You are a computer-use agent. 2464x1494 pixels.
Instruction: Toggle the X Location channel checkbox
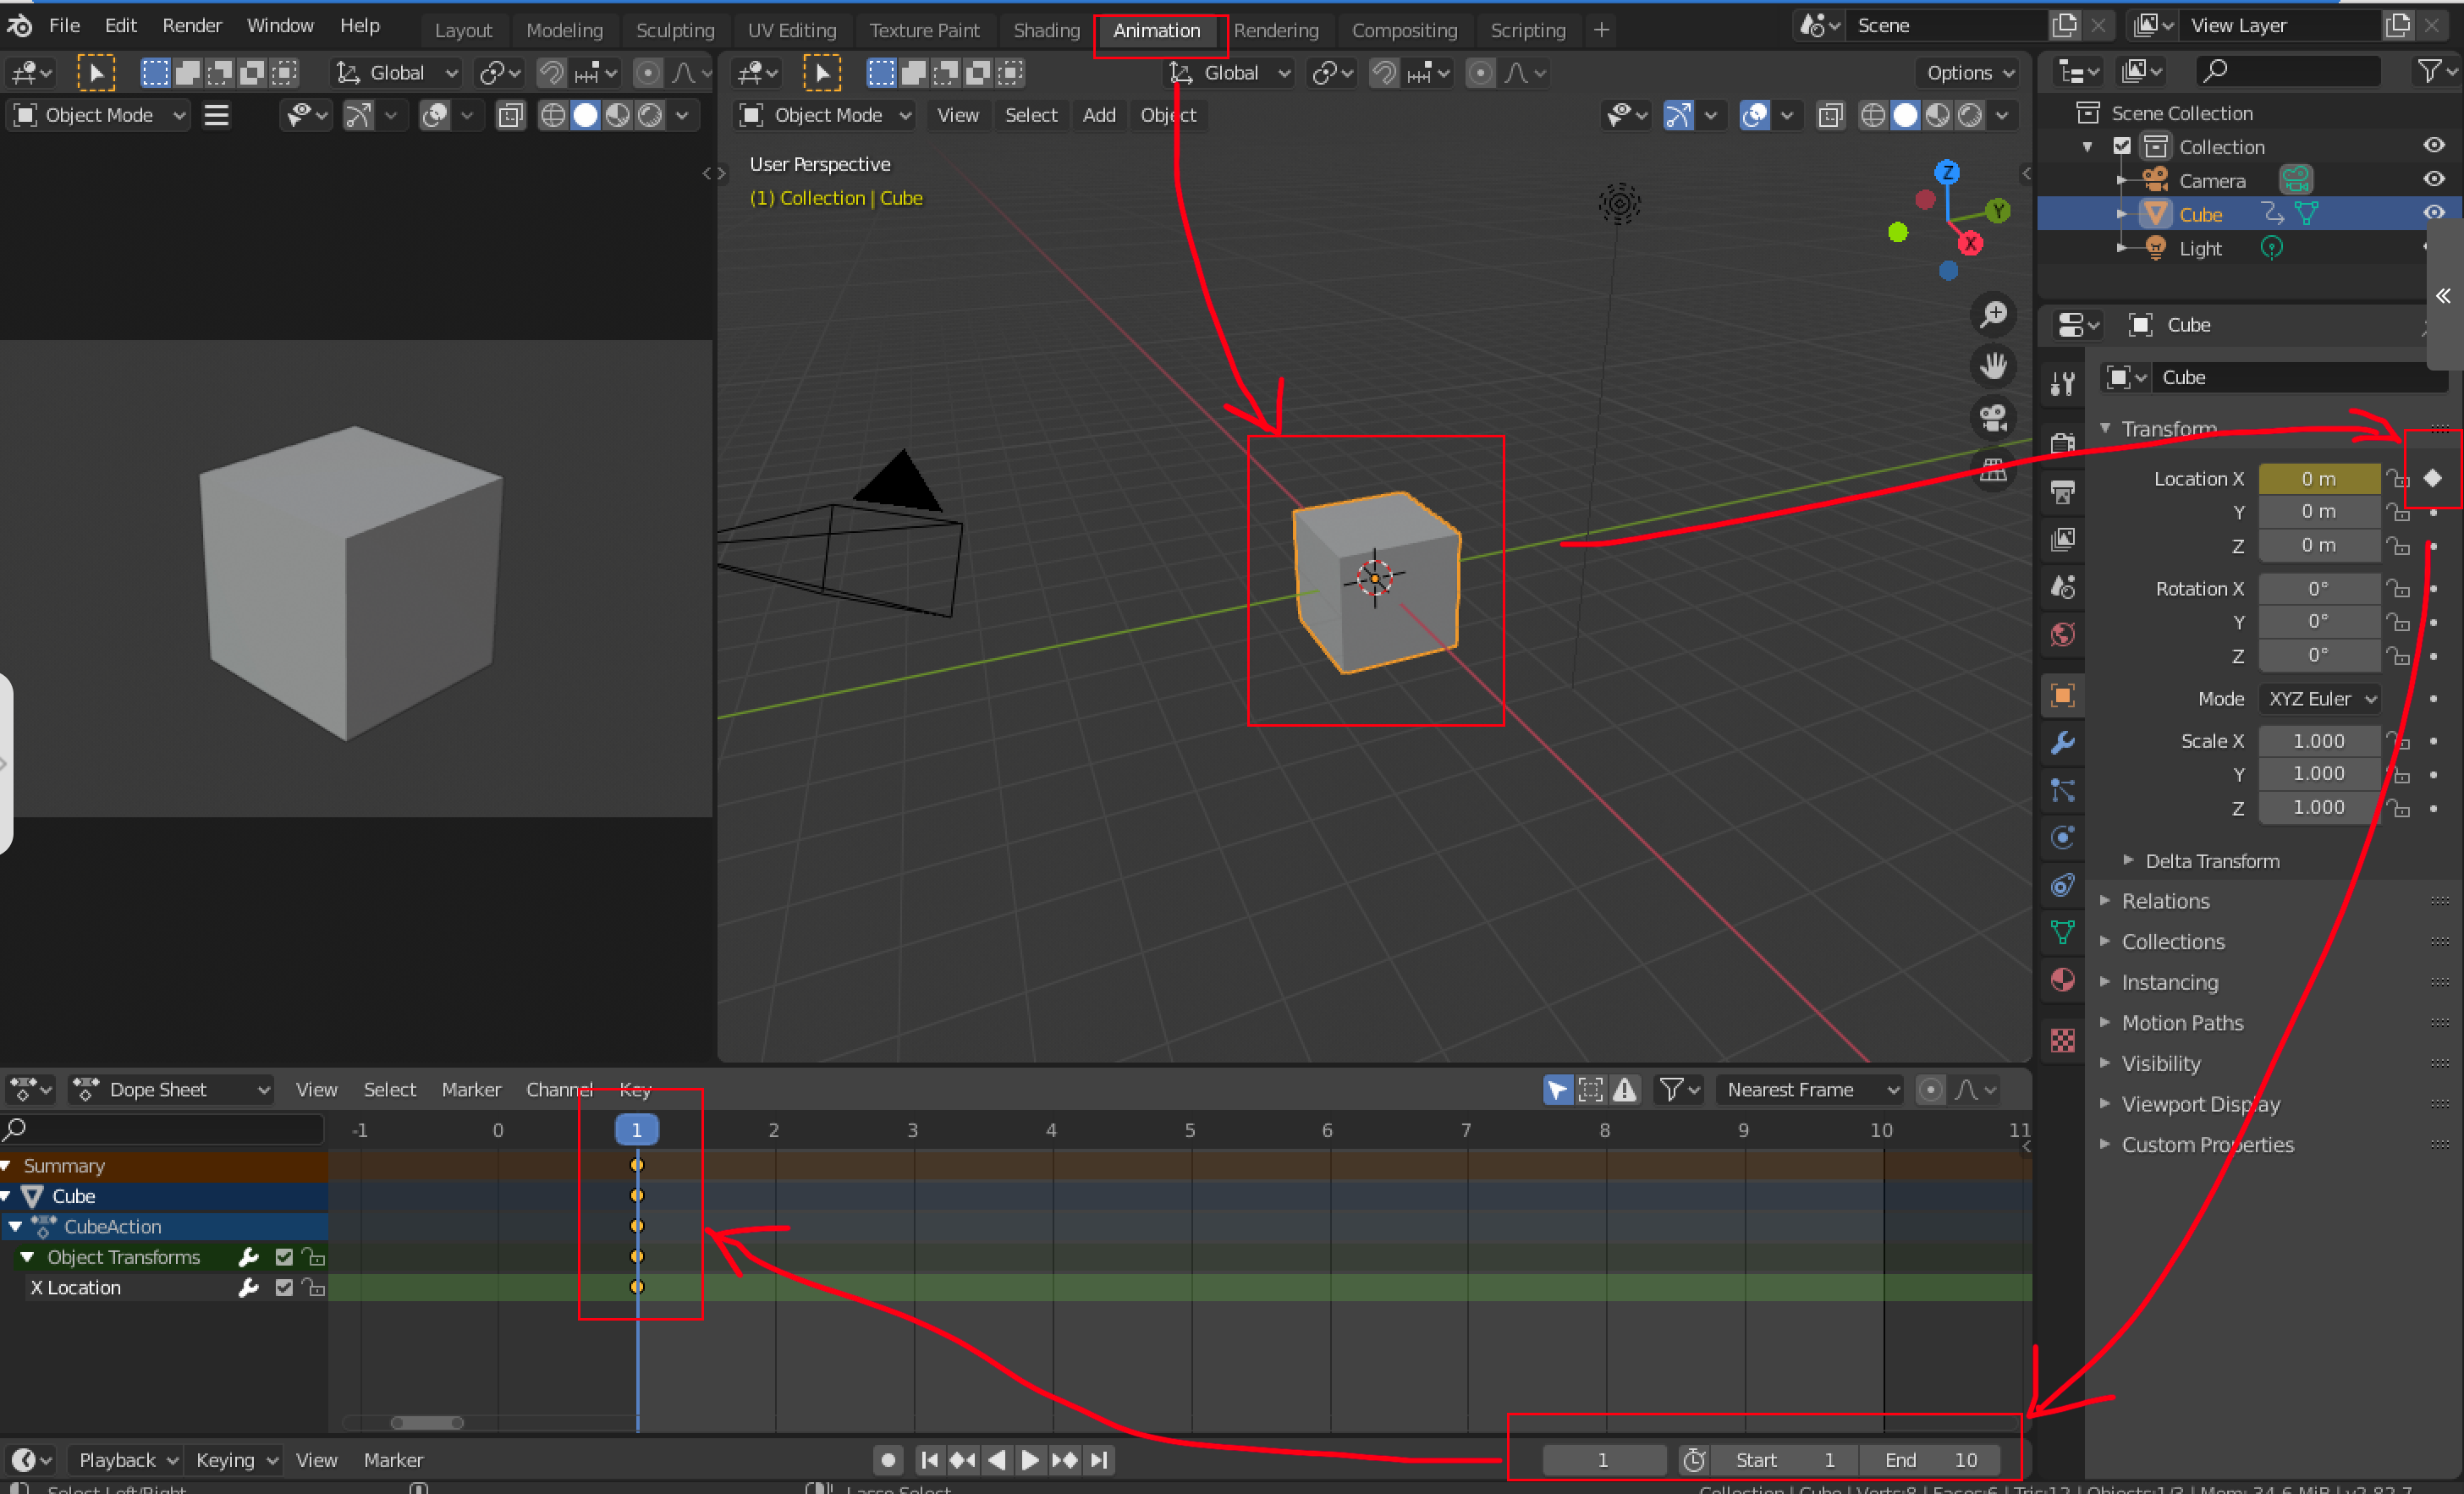284,1287
